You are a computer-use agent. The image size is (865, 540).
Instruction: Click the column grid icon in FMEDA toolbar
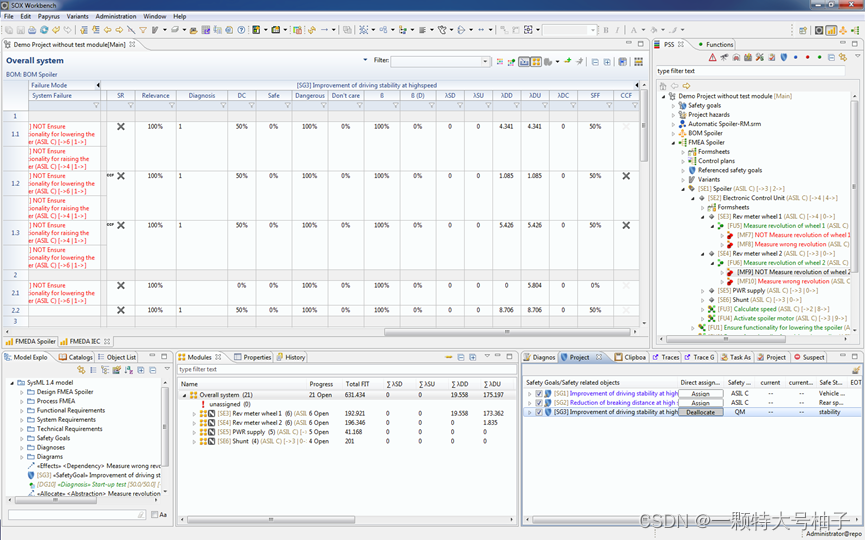click(639, 62)
